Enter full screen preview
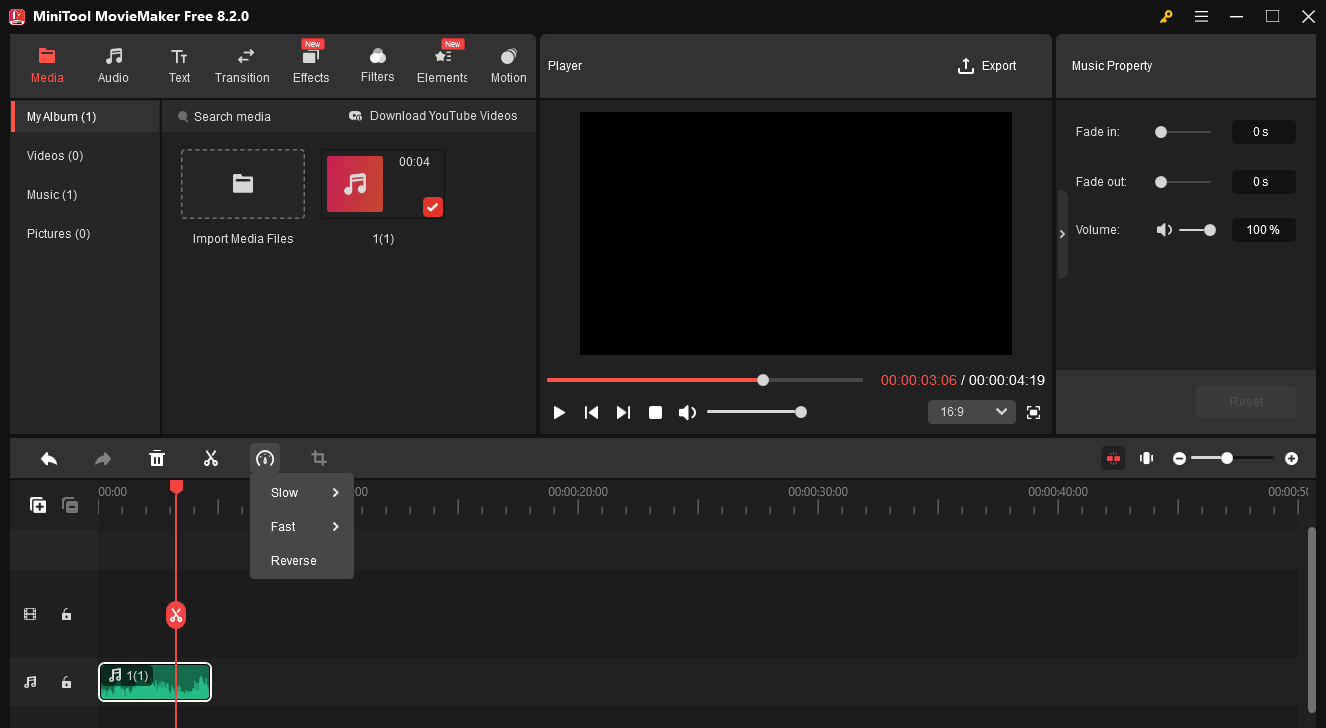This screenshot has width=1326, height=728. coord(1034,412)
